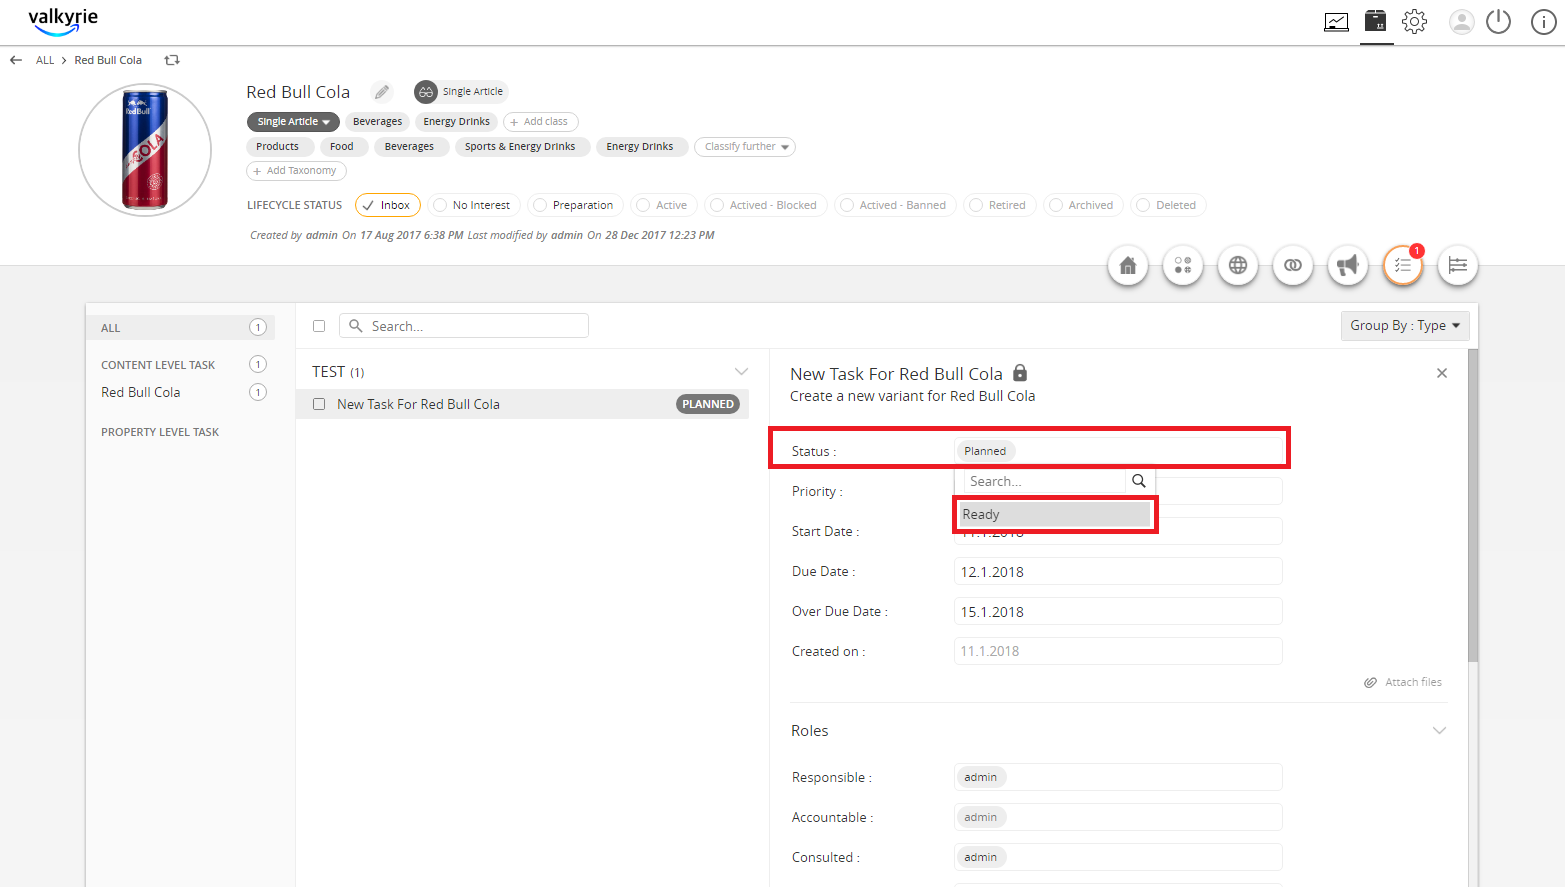
Task: Open the Classify further dropdown
Action: coord(745,147)
